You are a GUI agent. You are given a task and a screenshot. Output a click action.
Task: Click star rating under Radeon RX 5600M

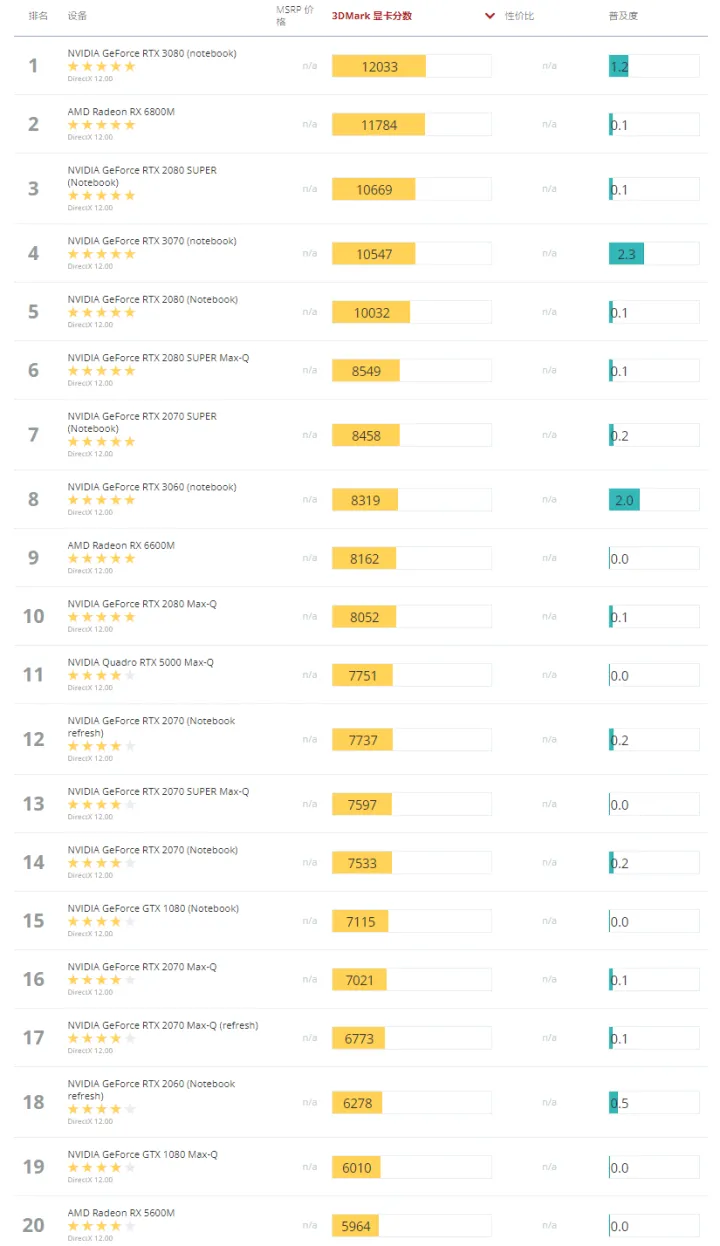[101, 1226]
